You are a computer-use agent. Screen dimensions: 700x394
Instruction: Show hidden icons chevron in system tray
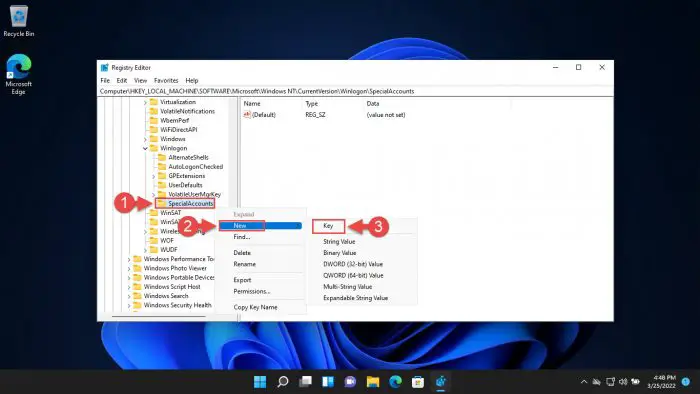583,382
